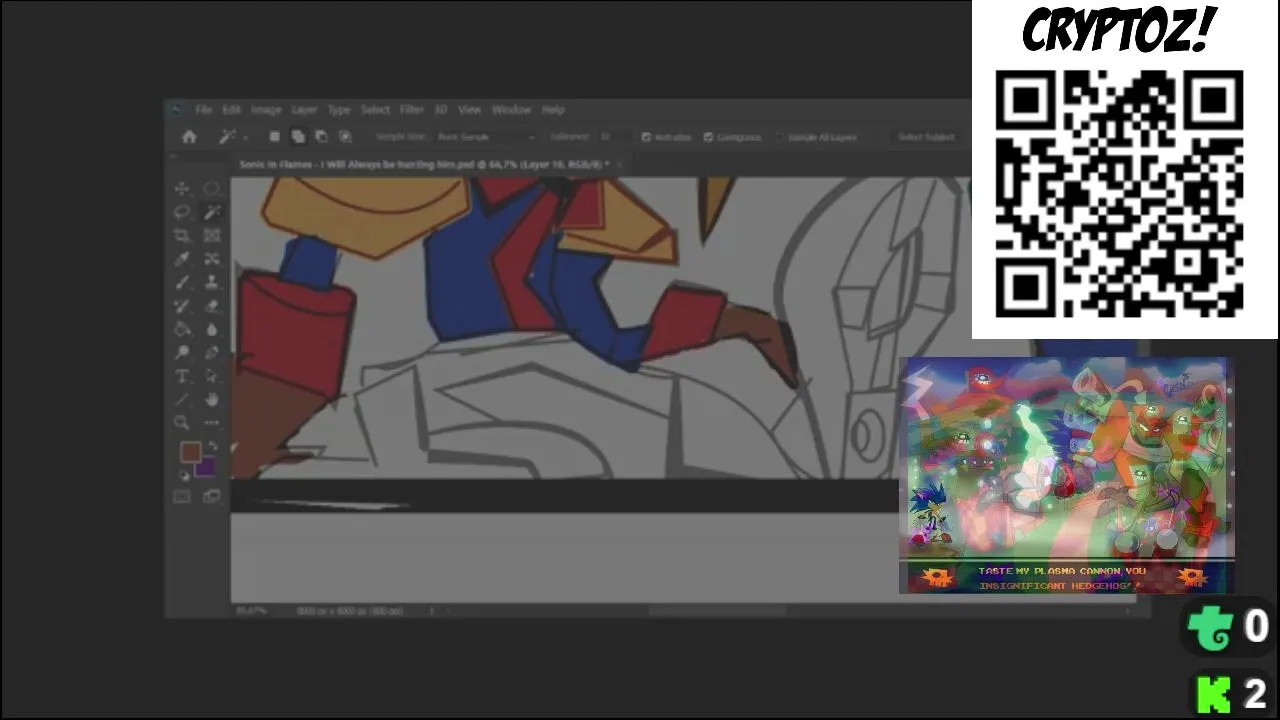
Task: Select the Eraser tool
Action: point(212,306)
